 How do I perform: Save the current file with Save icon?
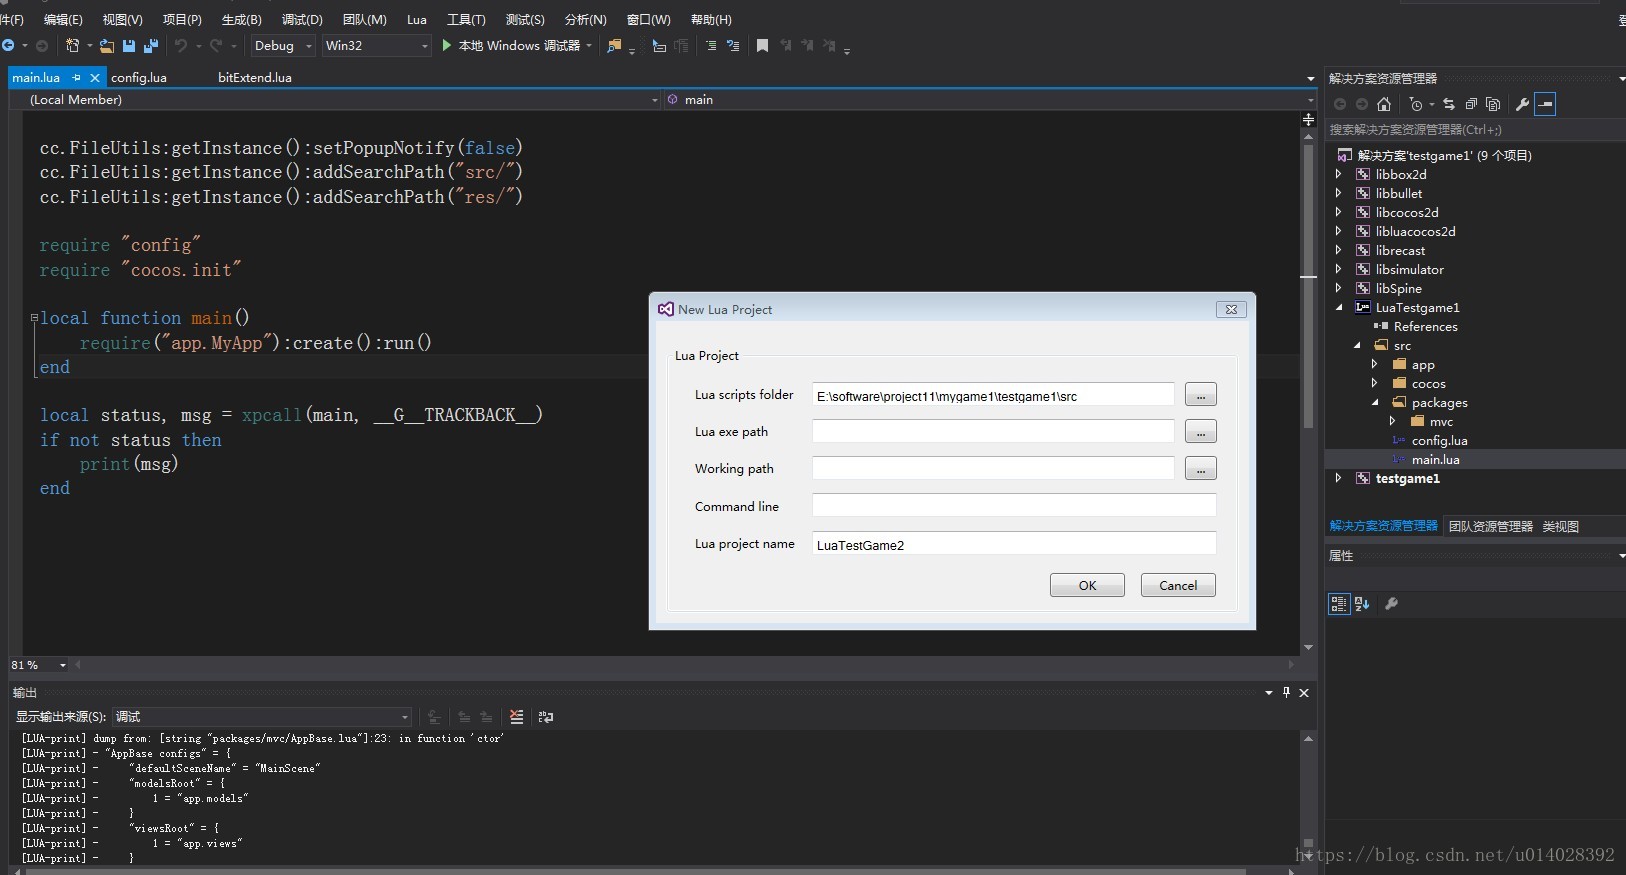(x=129, y=46)
